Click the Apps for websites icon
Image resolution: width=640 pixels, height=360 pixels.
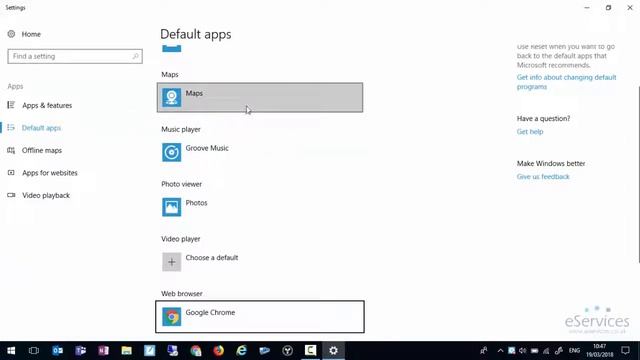11,173
